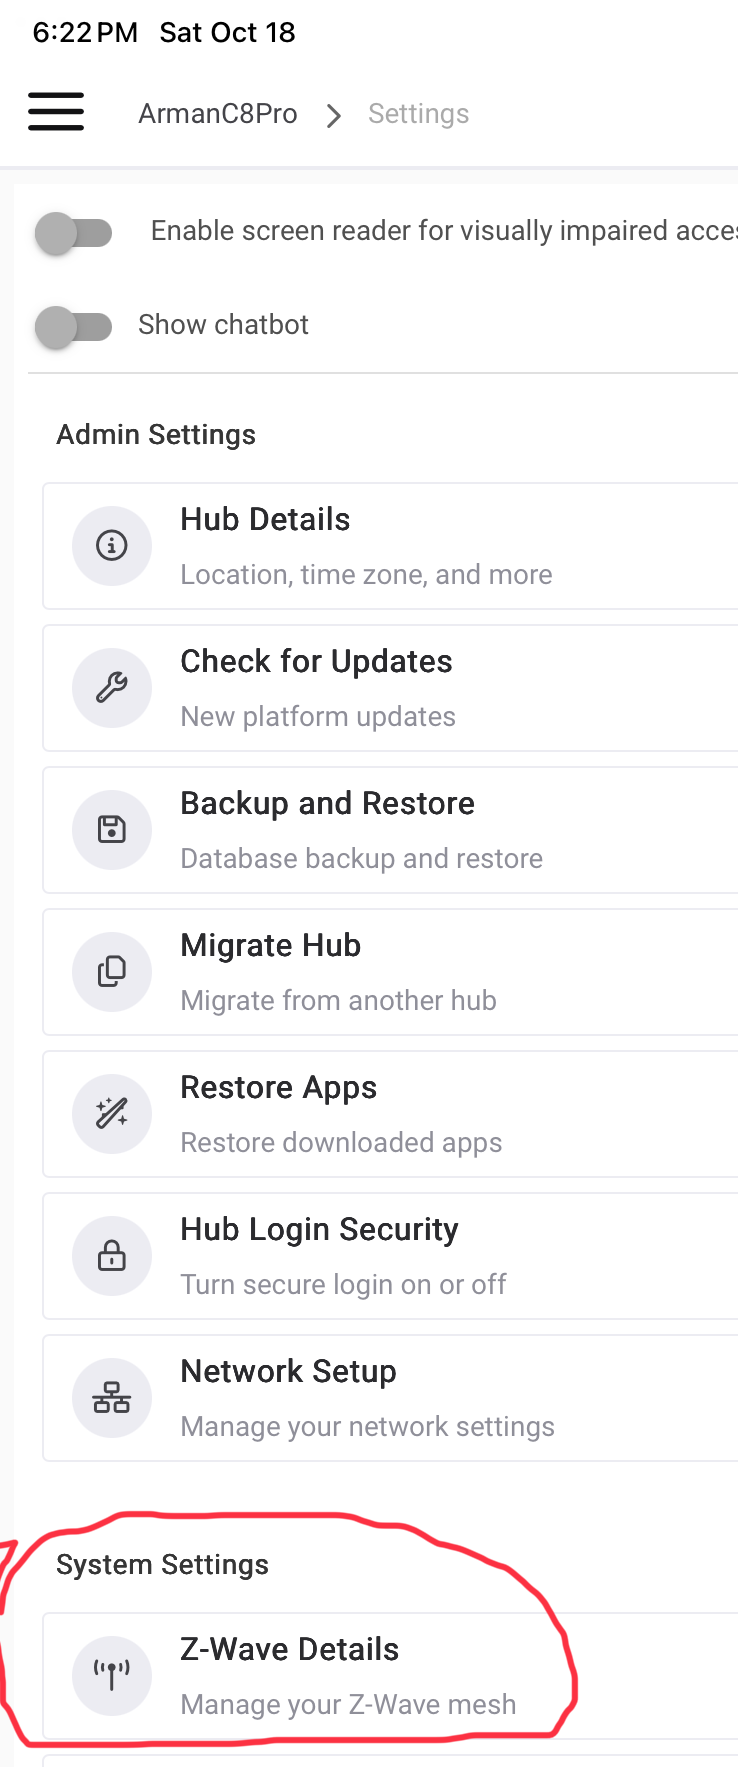Click the Backup and Restore disk icon

click(x=112, y=830)
